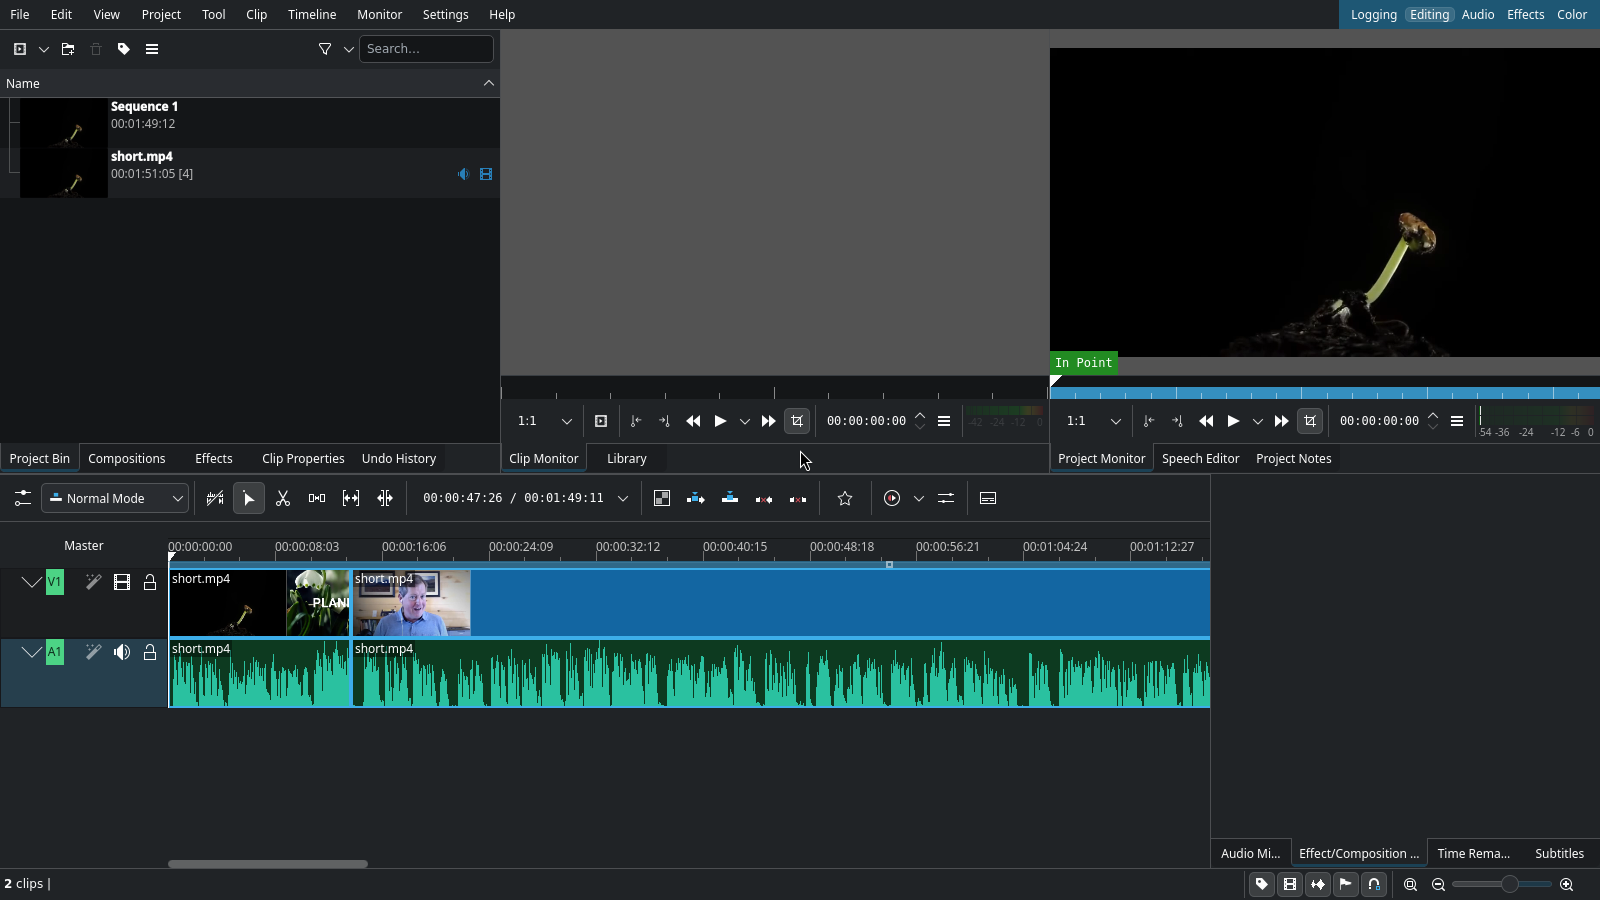Open the tags panel icon in bin
1600x900 pixels.
click(124, 49)
